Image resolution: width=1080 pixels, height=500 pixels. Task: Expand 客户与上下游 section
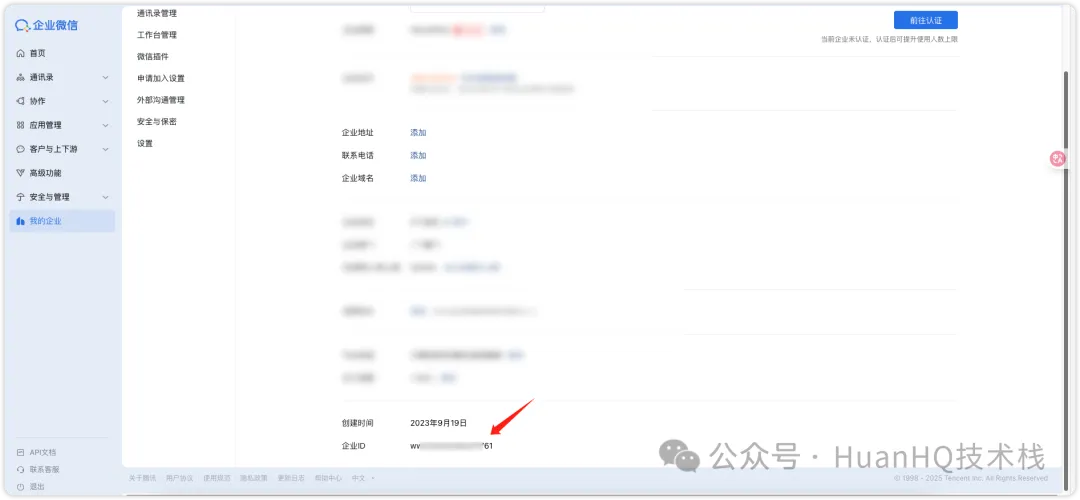pyautogui.click(x=105, y=149)
